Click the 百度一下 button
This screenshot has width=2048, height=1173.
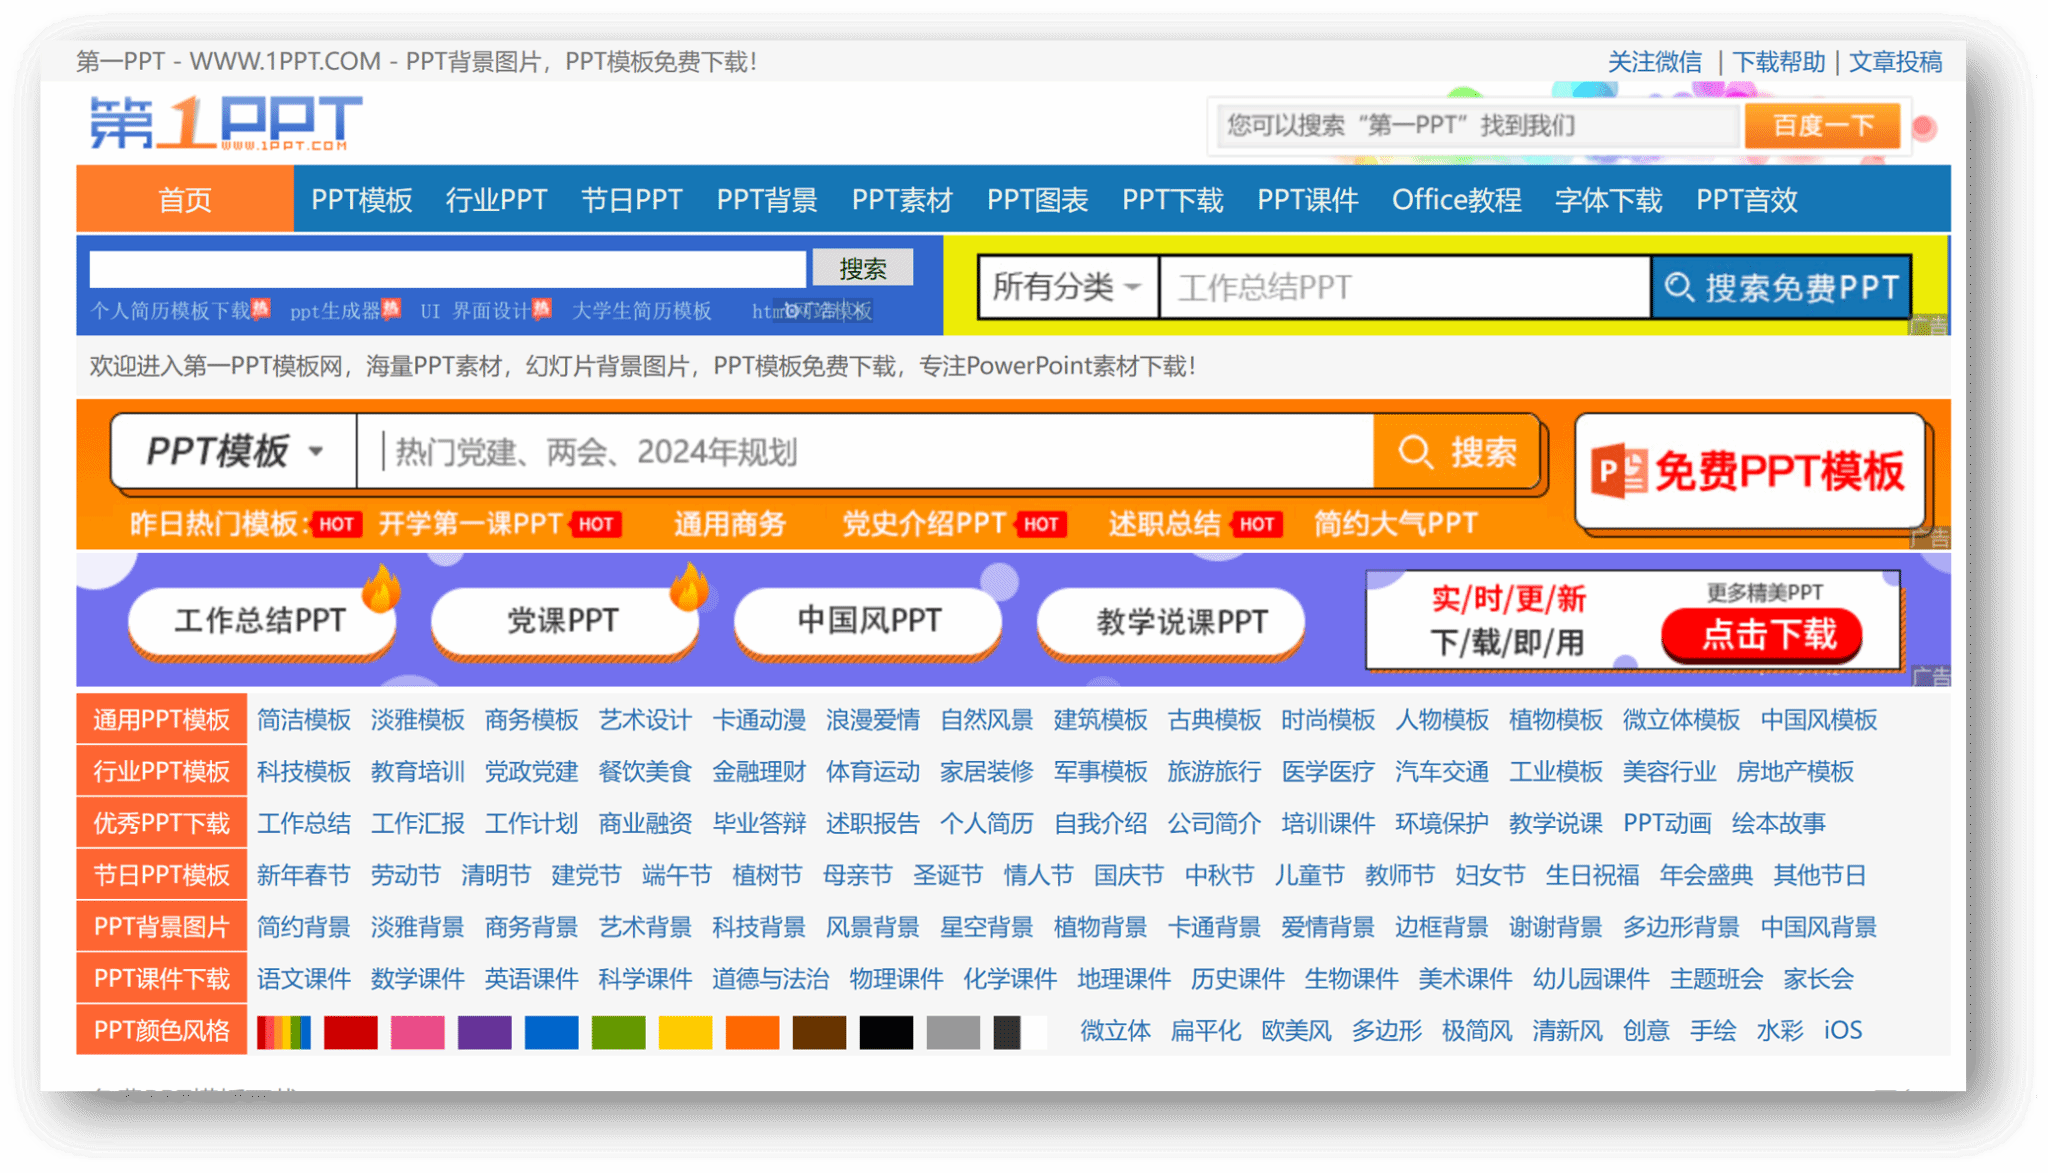click(x=1821, y=126)
